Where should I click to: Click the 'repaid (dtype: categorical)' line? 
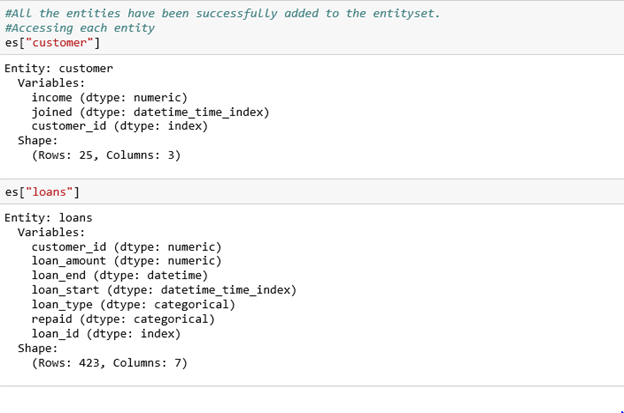(x=123, y=319)
